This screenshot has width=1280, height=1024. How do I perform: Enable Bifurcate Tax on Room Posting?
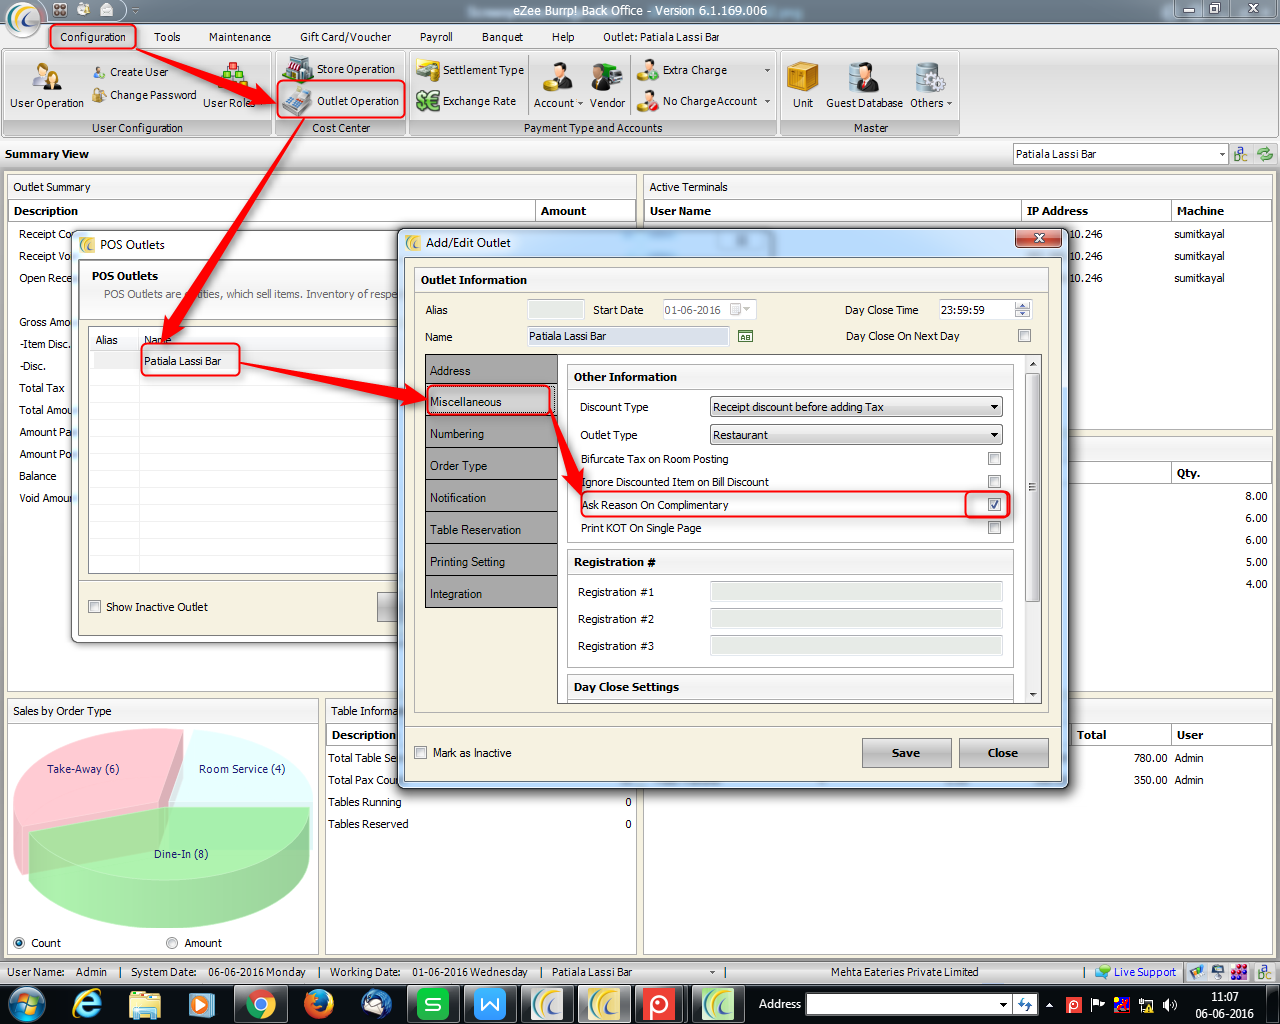pos(994,459)
